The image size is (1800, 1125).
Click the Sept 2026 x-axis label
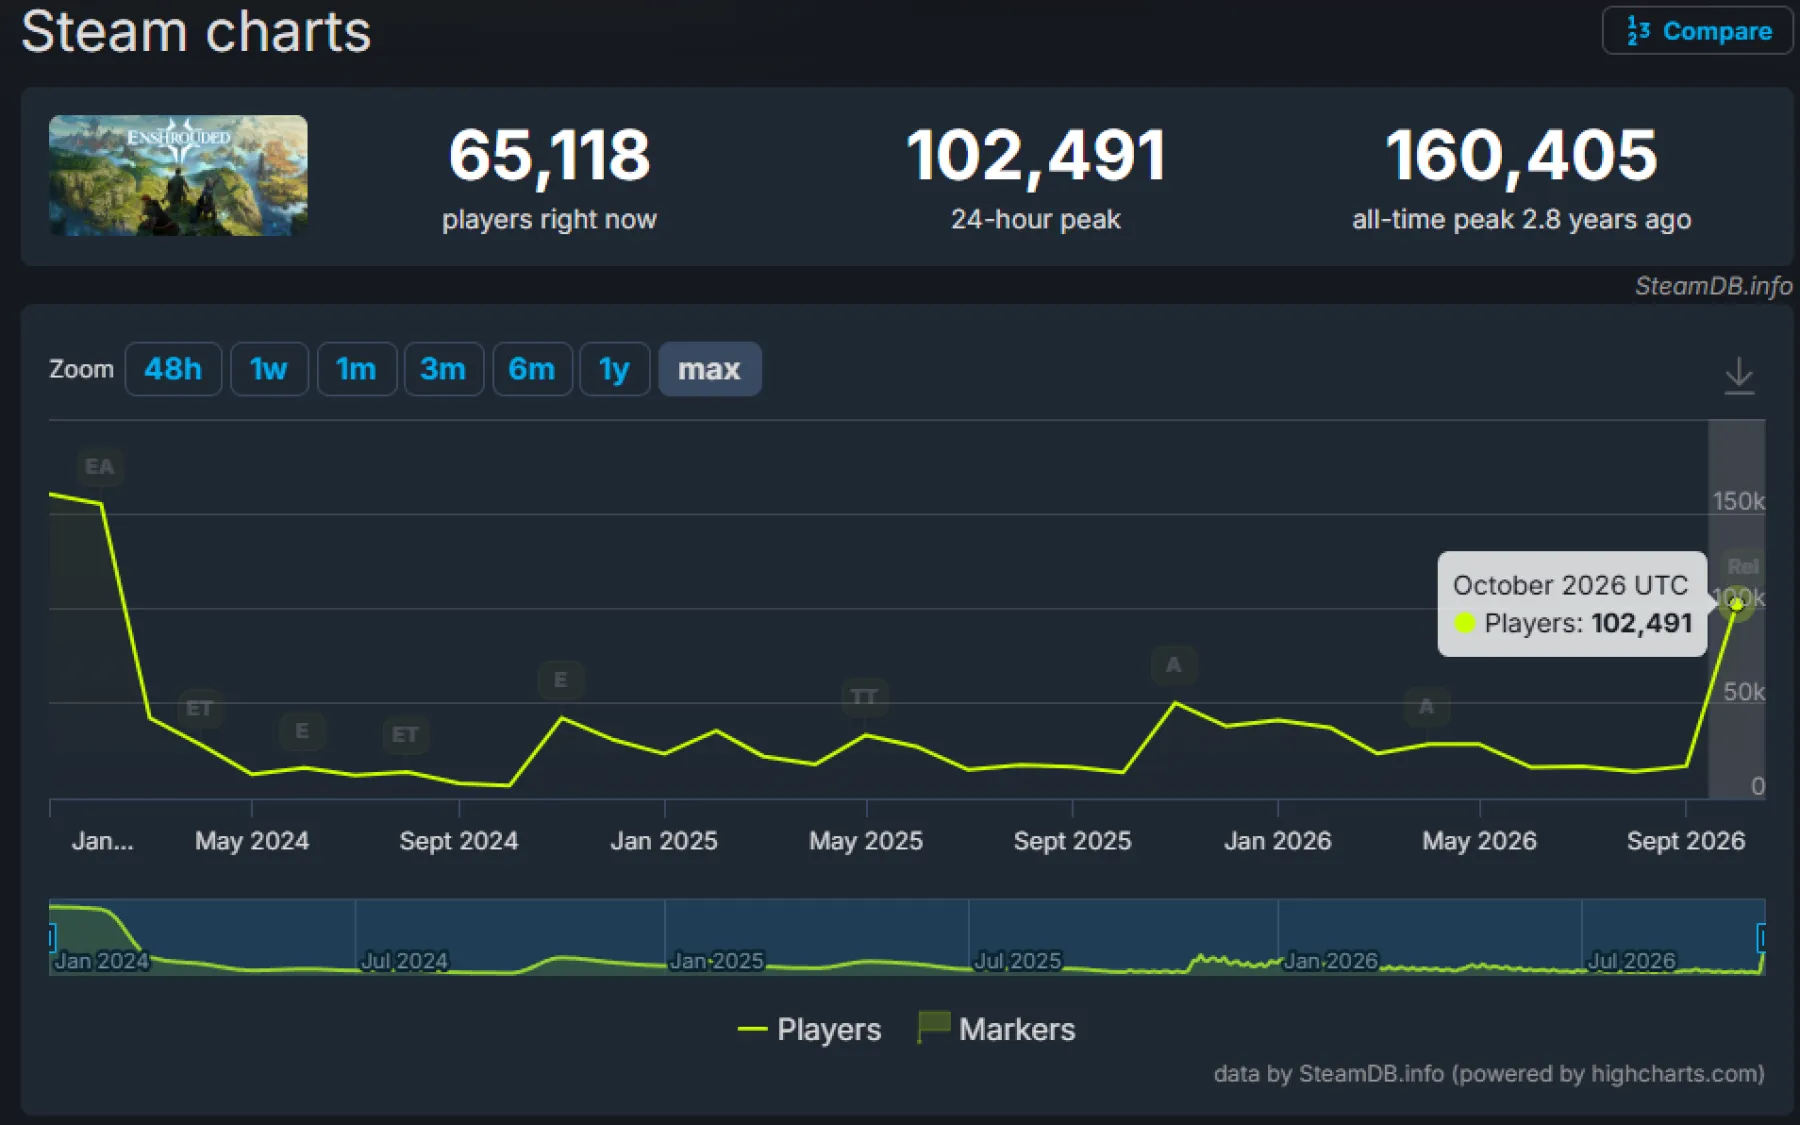1685,841
